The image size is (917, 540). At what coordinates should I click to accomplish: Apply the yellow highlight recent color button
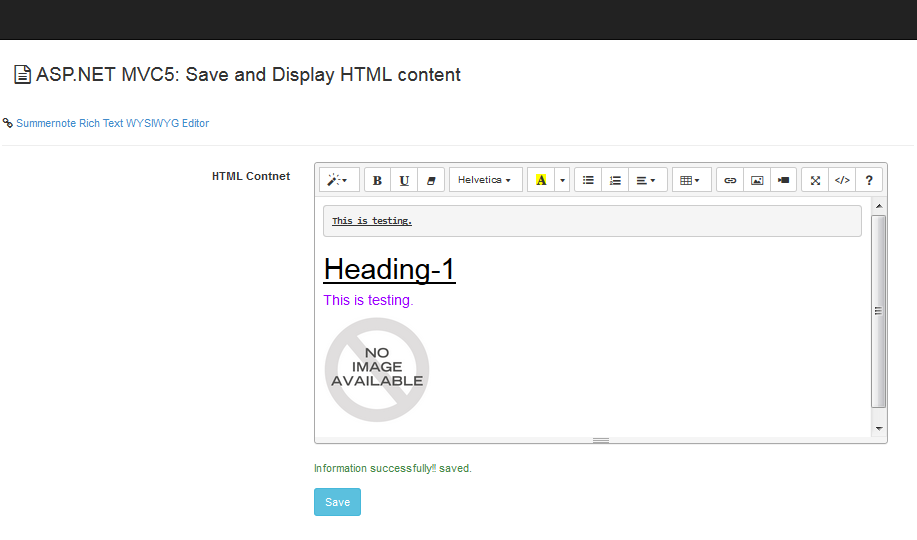pos(541,180)
